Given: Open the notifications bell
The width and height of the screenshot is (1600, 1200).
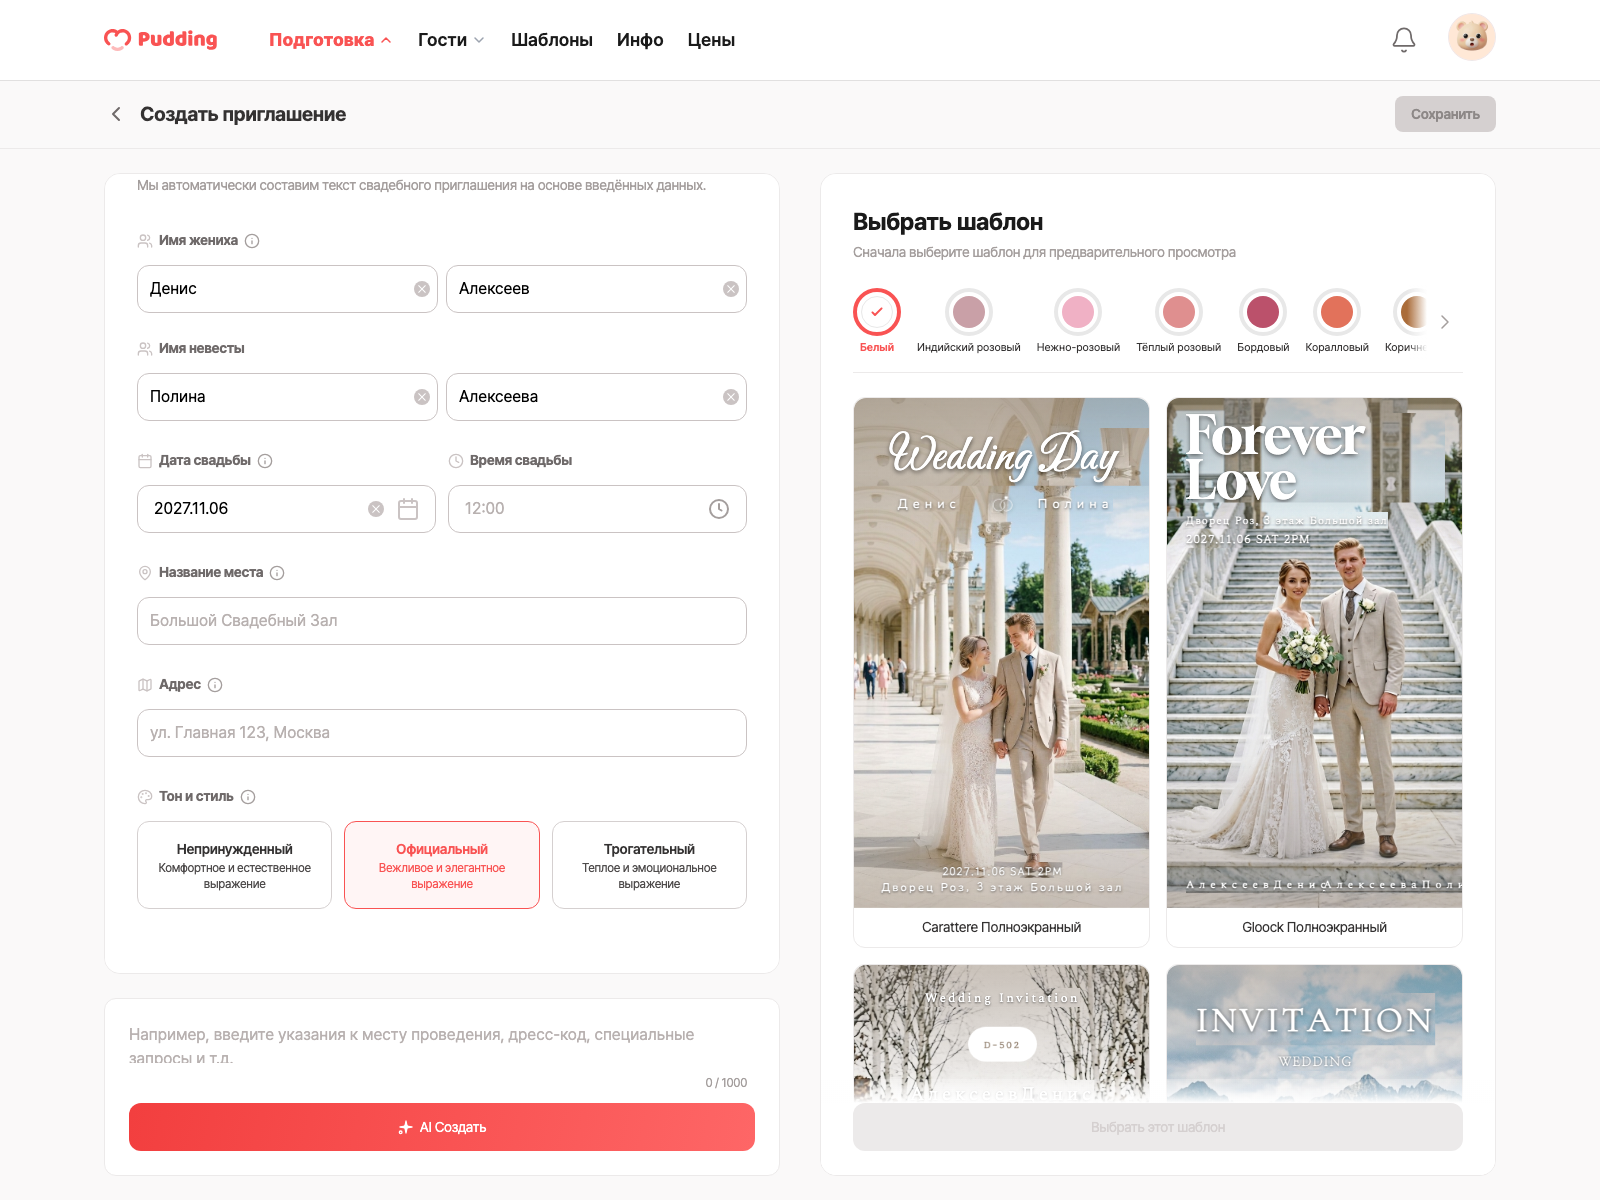Looking at the screenshot, I should point(1404,39).
